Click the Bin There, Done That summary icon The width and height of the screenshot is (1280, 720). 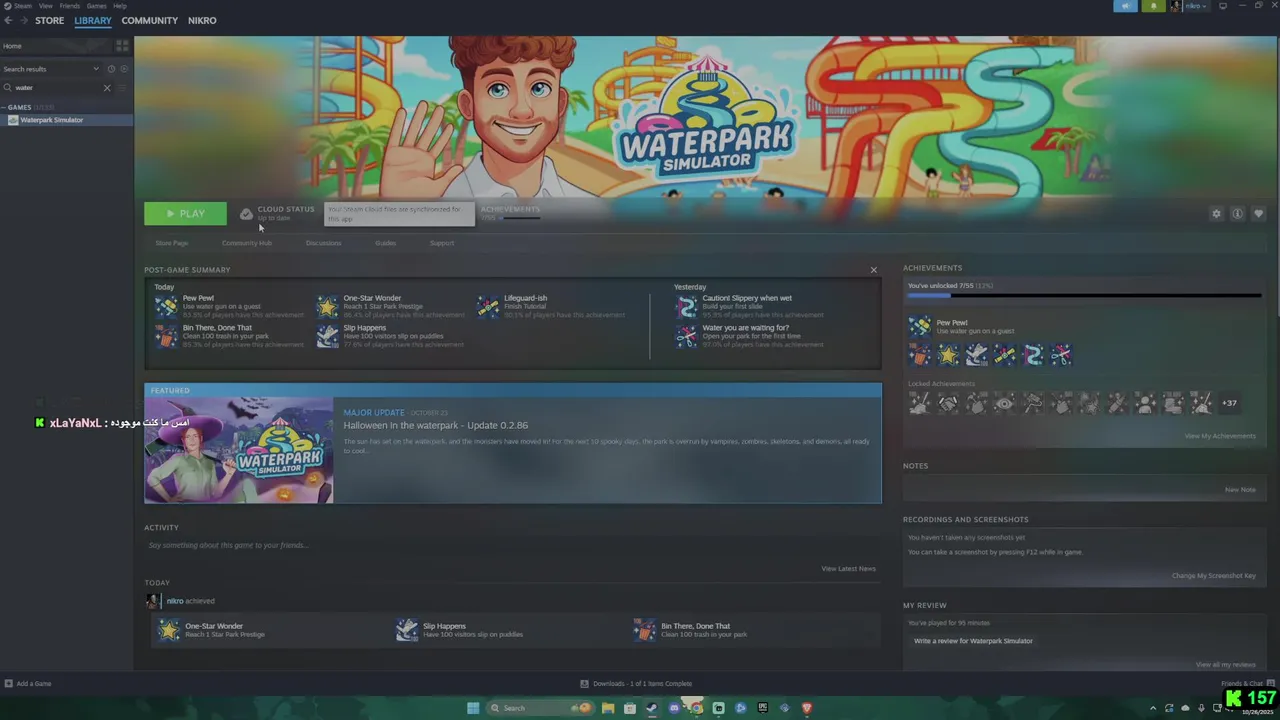[166, 336]
